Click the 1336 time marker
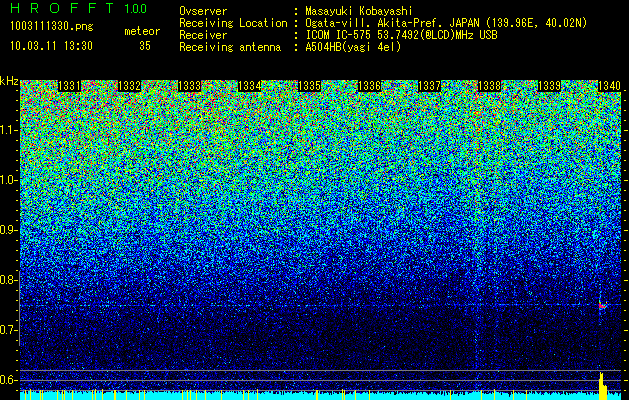Viewport: 629px width, 400px height. click(369, 86)
